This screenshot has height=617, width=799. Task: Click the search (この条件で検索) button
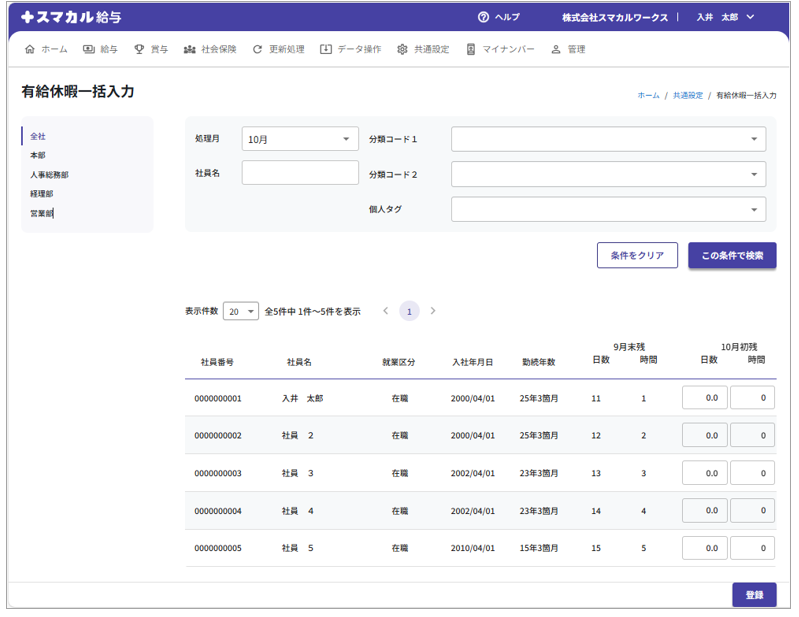coord(732,256)
